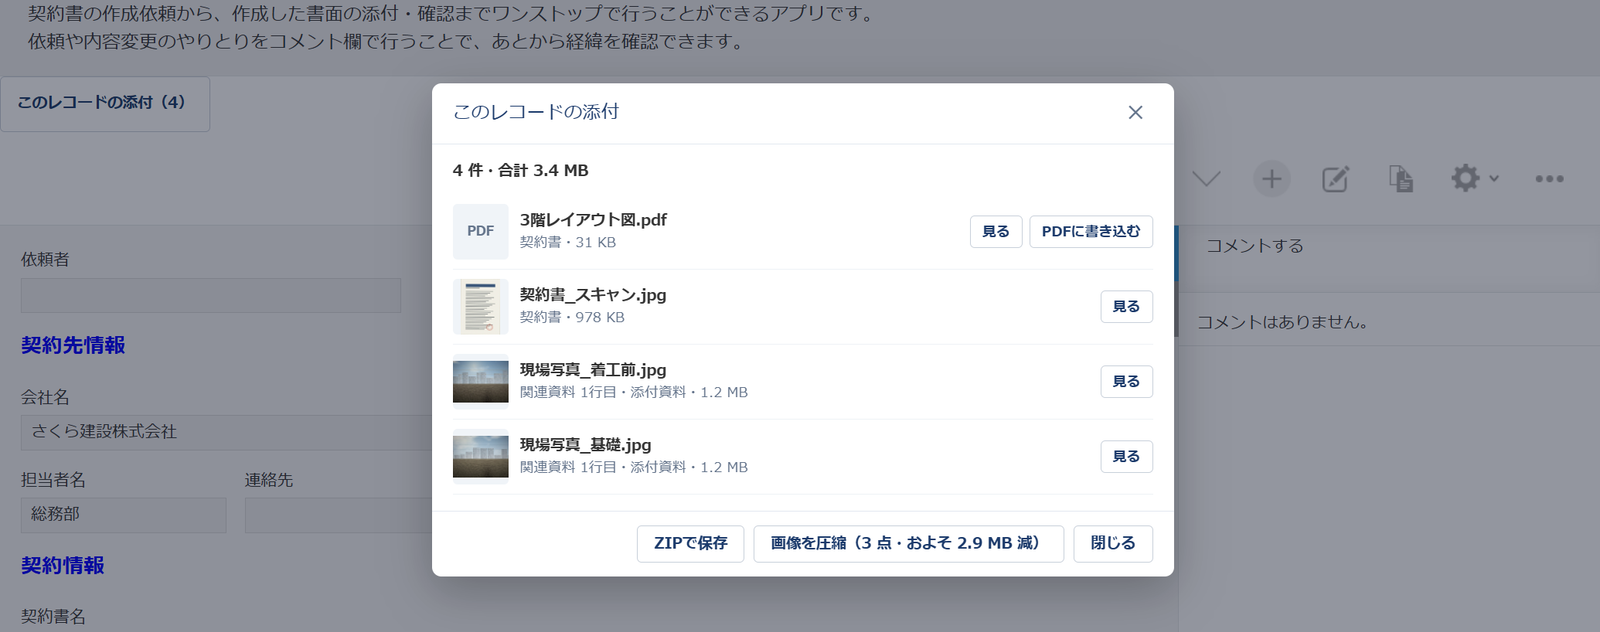
Task: Click the 契約書・31 KB detail text
Action: (568, 243)
